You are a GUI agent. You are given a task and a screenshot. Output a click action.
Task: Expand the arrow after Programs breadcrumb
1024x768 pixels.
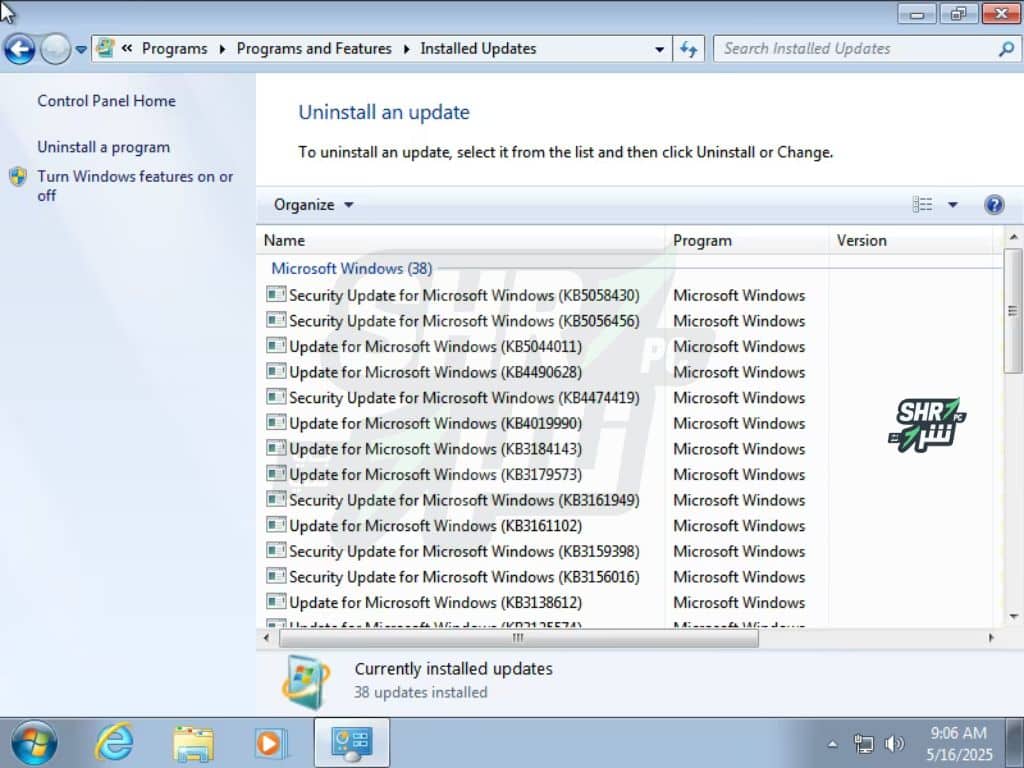pos(223,49)
